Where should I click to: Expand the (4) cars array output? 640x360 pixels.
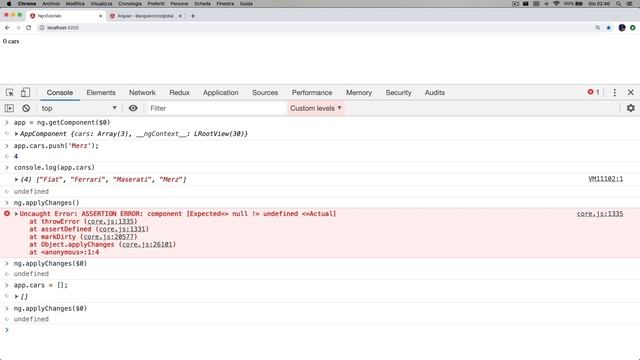[16, 180]
